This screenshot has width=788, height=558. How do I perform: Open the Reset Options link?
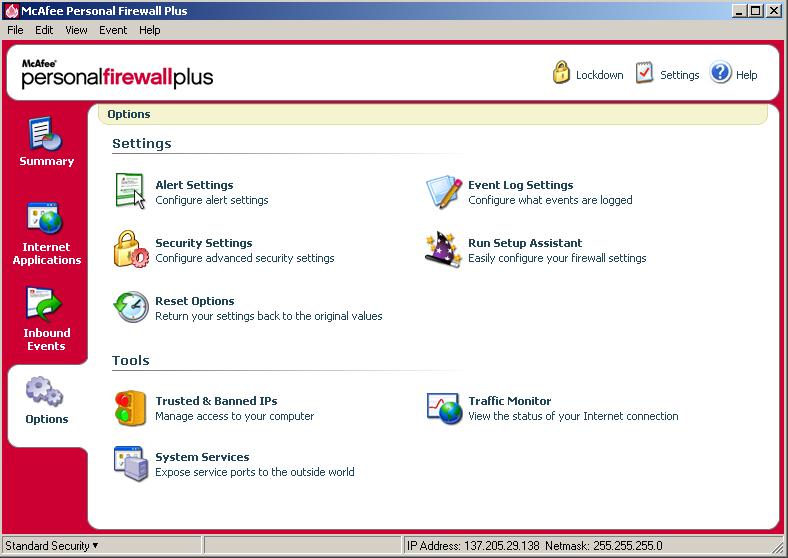point(194,301)
